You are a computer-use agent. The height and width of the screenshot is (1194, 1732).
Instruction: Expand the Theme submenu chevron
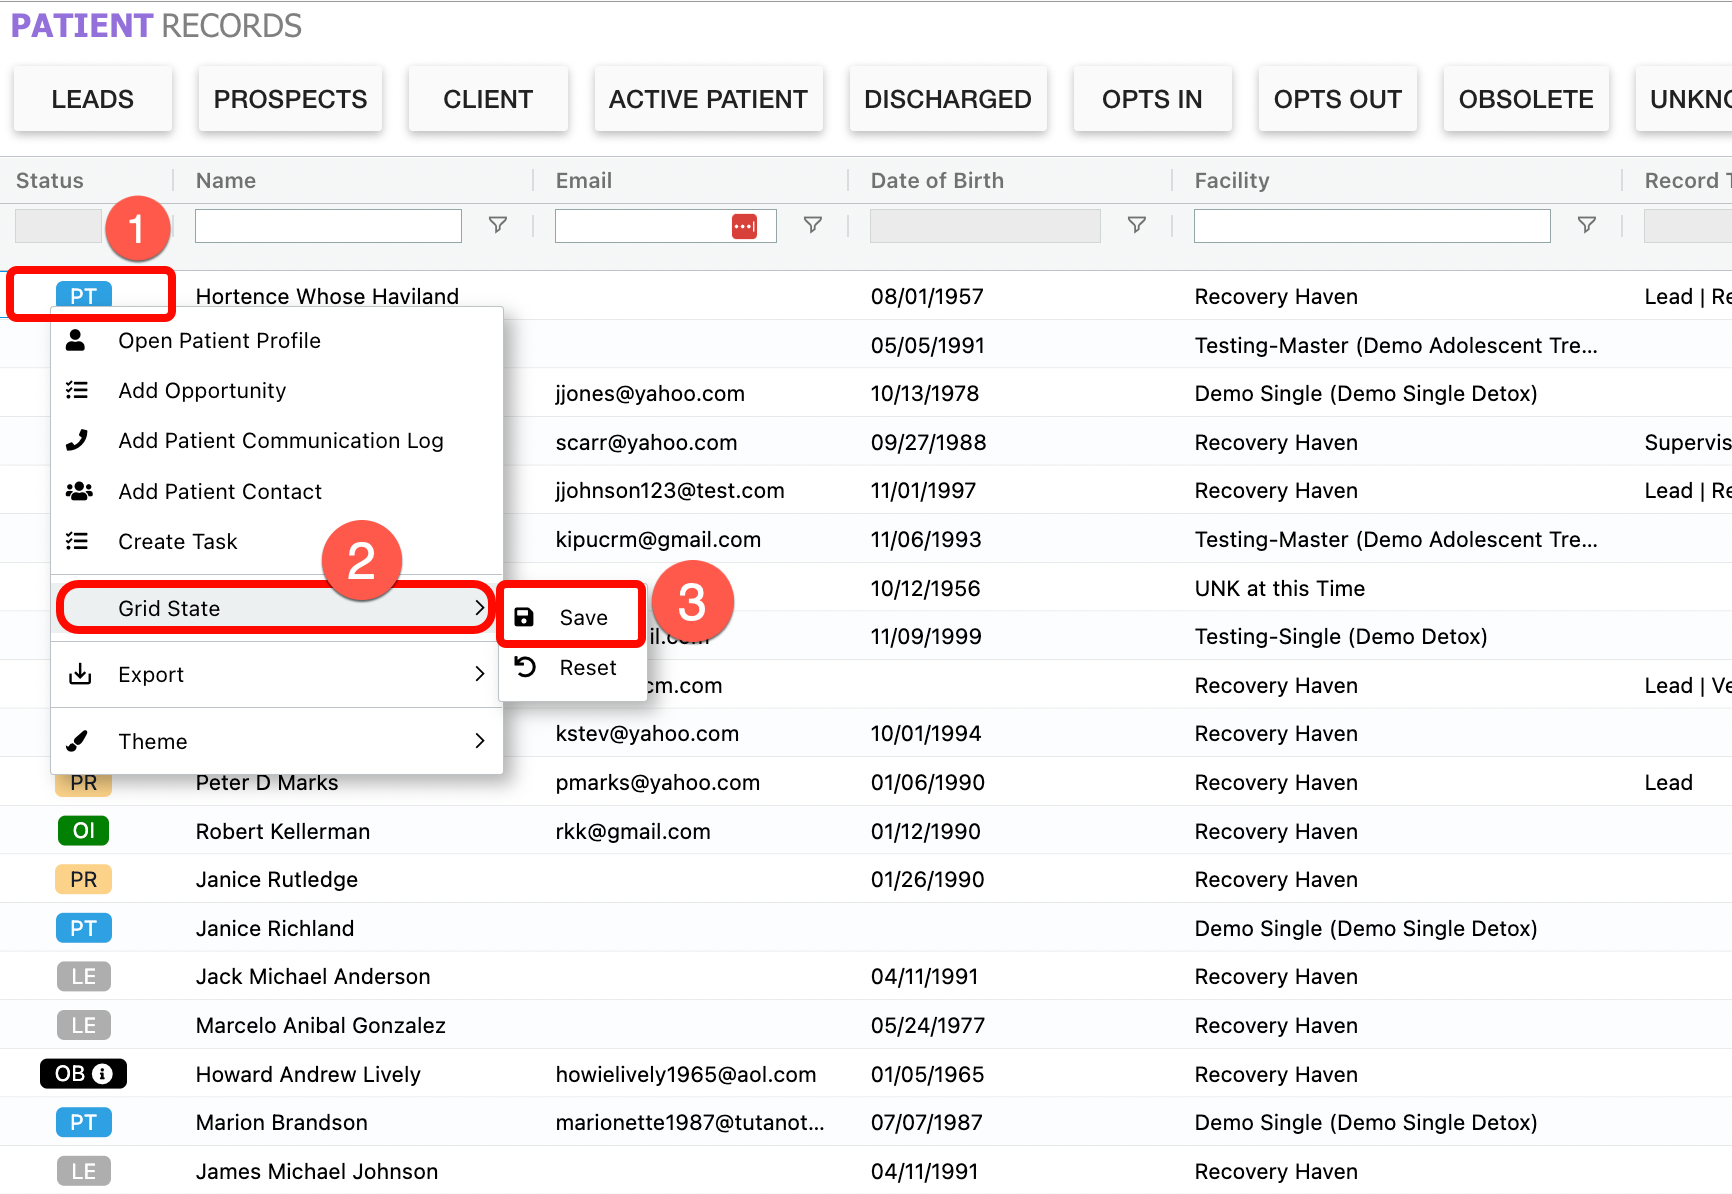click(480, 741)
